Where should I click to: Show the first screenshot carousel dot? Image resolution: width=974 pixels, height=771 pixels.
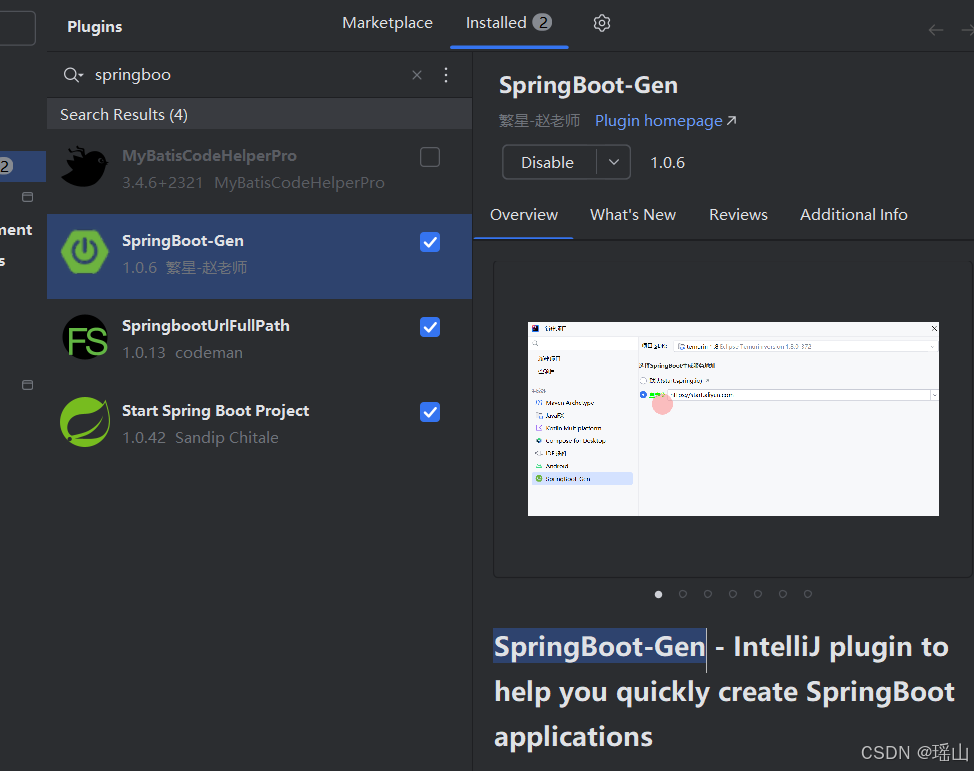point(658,595)
